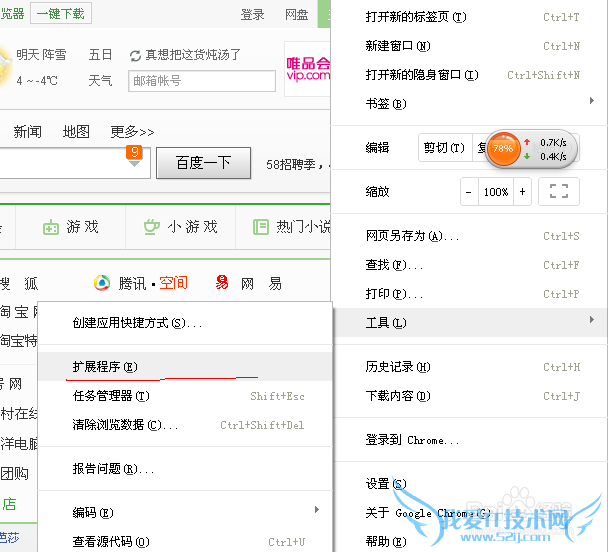Viewport: 608px width, 552px height.
Task: Select 新建窗口 (N) menu item
Action: pyautogui.click(x=470, y=46)
